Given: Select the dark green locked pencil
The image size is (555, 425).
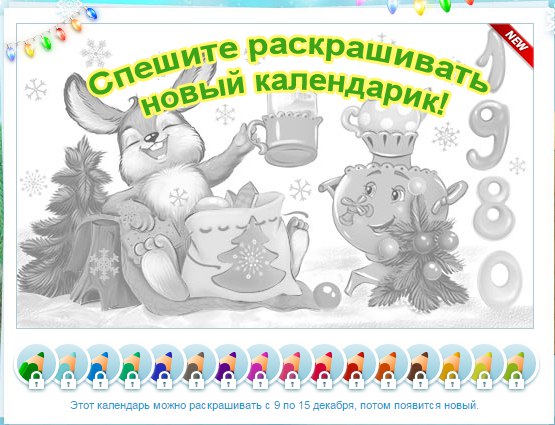Looking at the screenshot, I should 35,365.
